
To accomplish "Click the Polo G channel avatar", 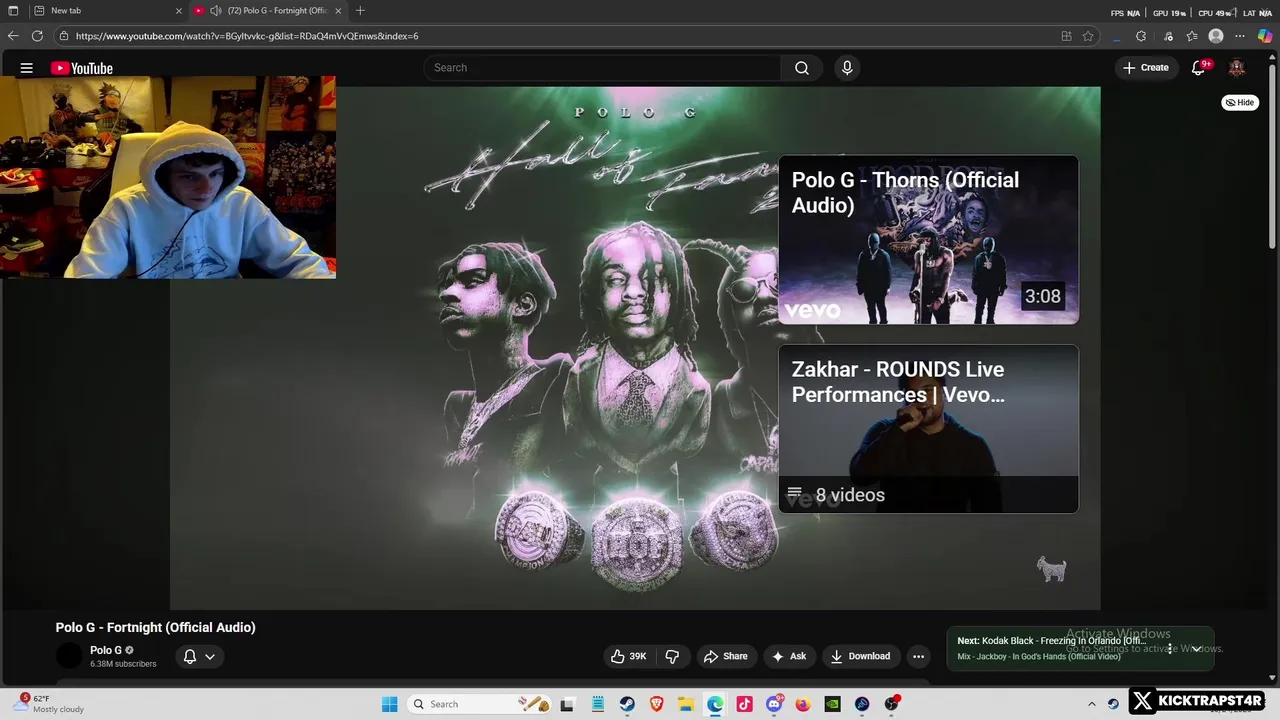I will pos(69,656).
